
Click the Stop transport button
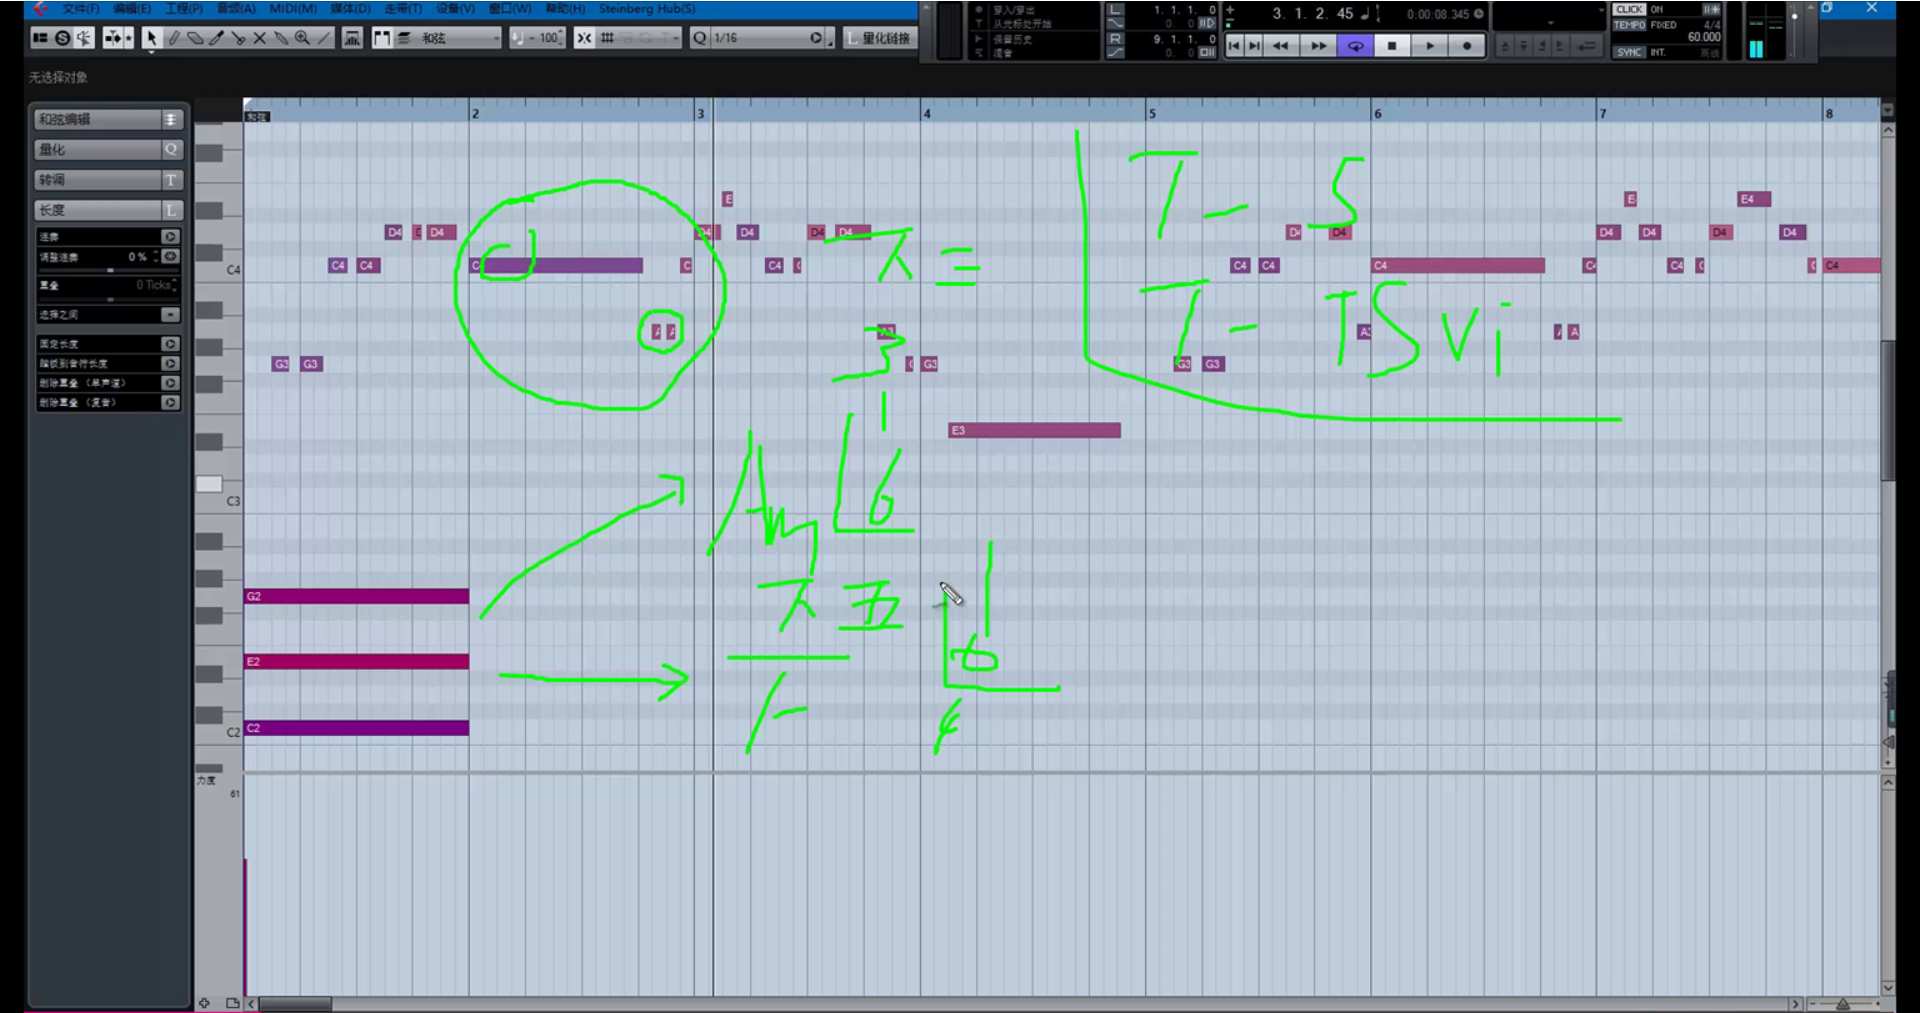click(x=1392, y=46)
